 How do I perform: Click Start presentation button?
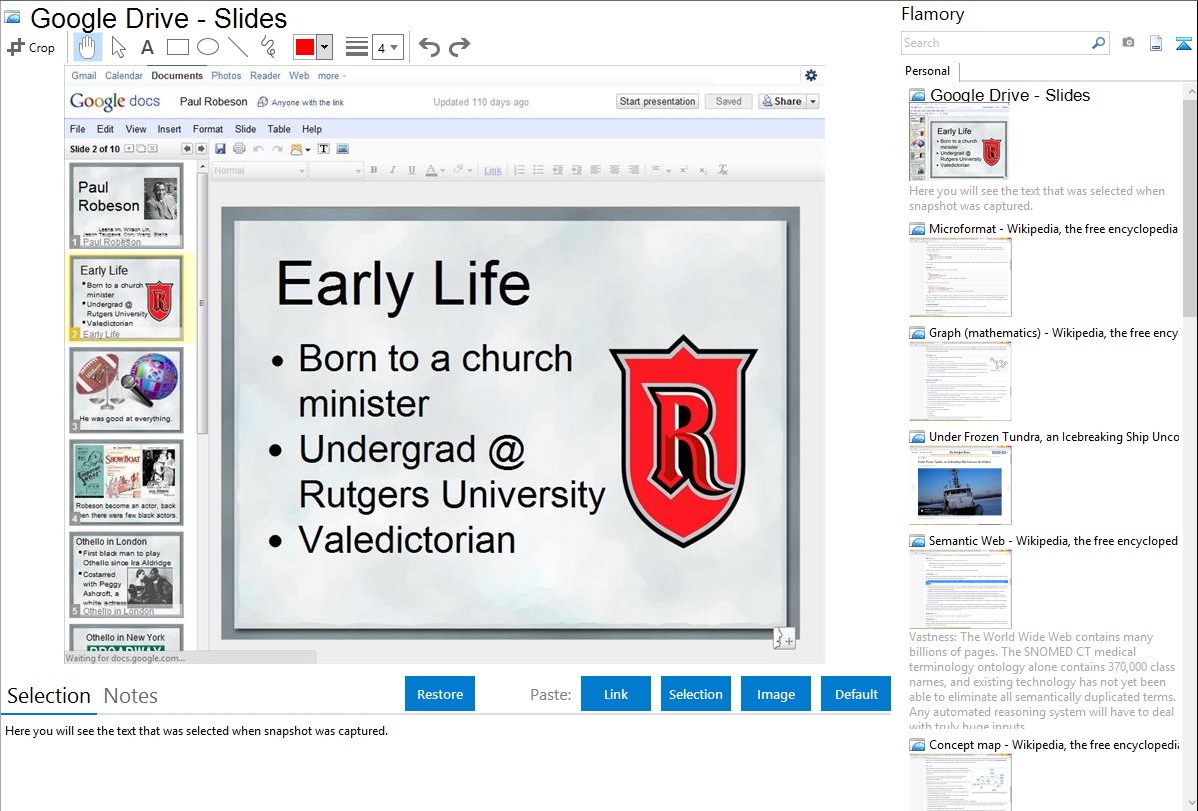coord(657,101)
